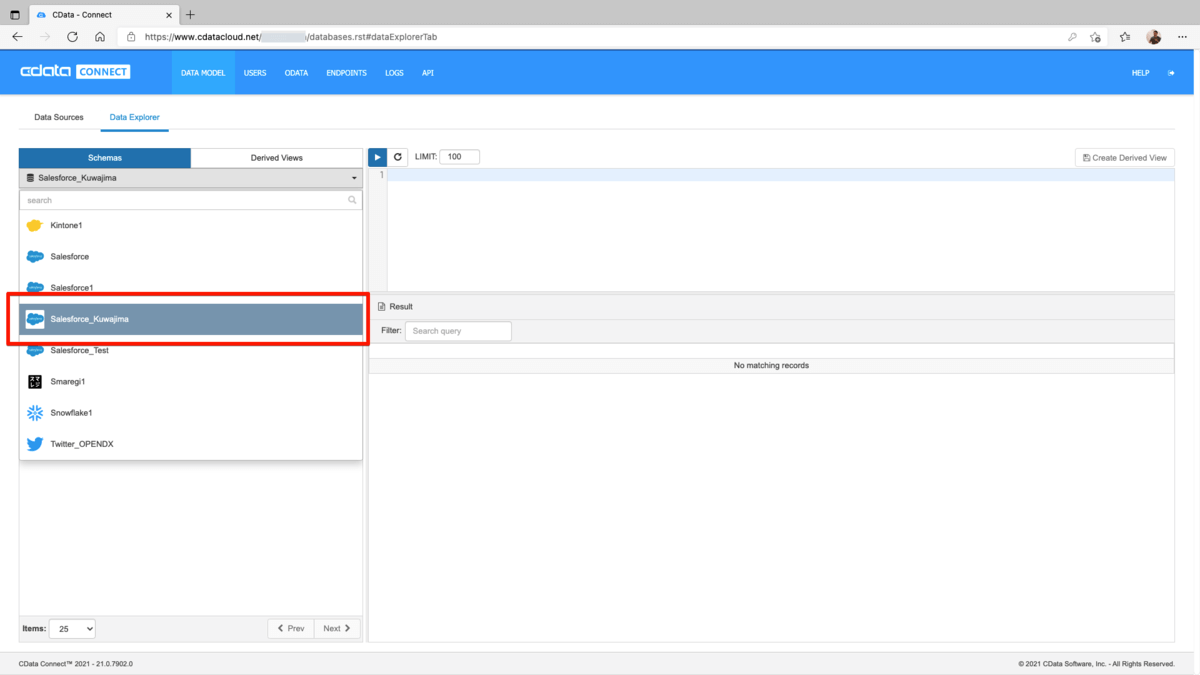Click the Smaregi1 icon
Screen dimensions: 1200x675
tap(35, 382)
